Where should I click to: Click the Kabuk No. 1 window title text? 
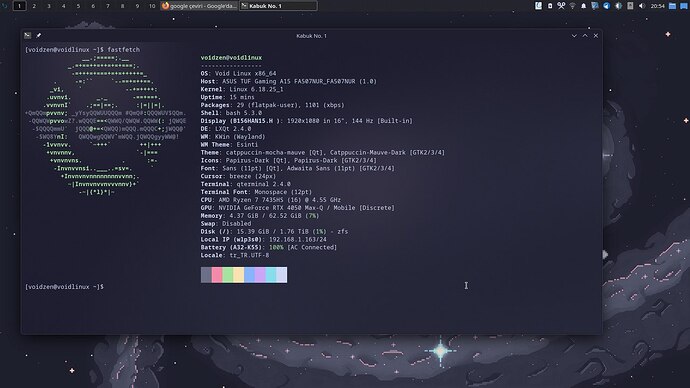pyautogui.click(x=312, y=36)
